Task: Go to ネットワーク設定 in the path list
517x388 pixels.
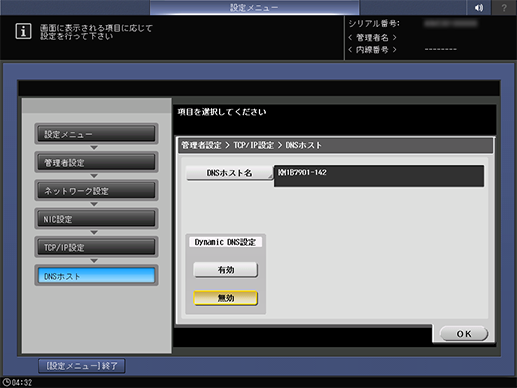Action: [x=96, y=191]
